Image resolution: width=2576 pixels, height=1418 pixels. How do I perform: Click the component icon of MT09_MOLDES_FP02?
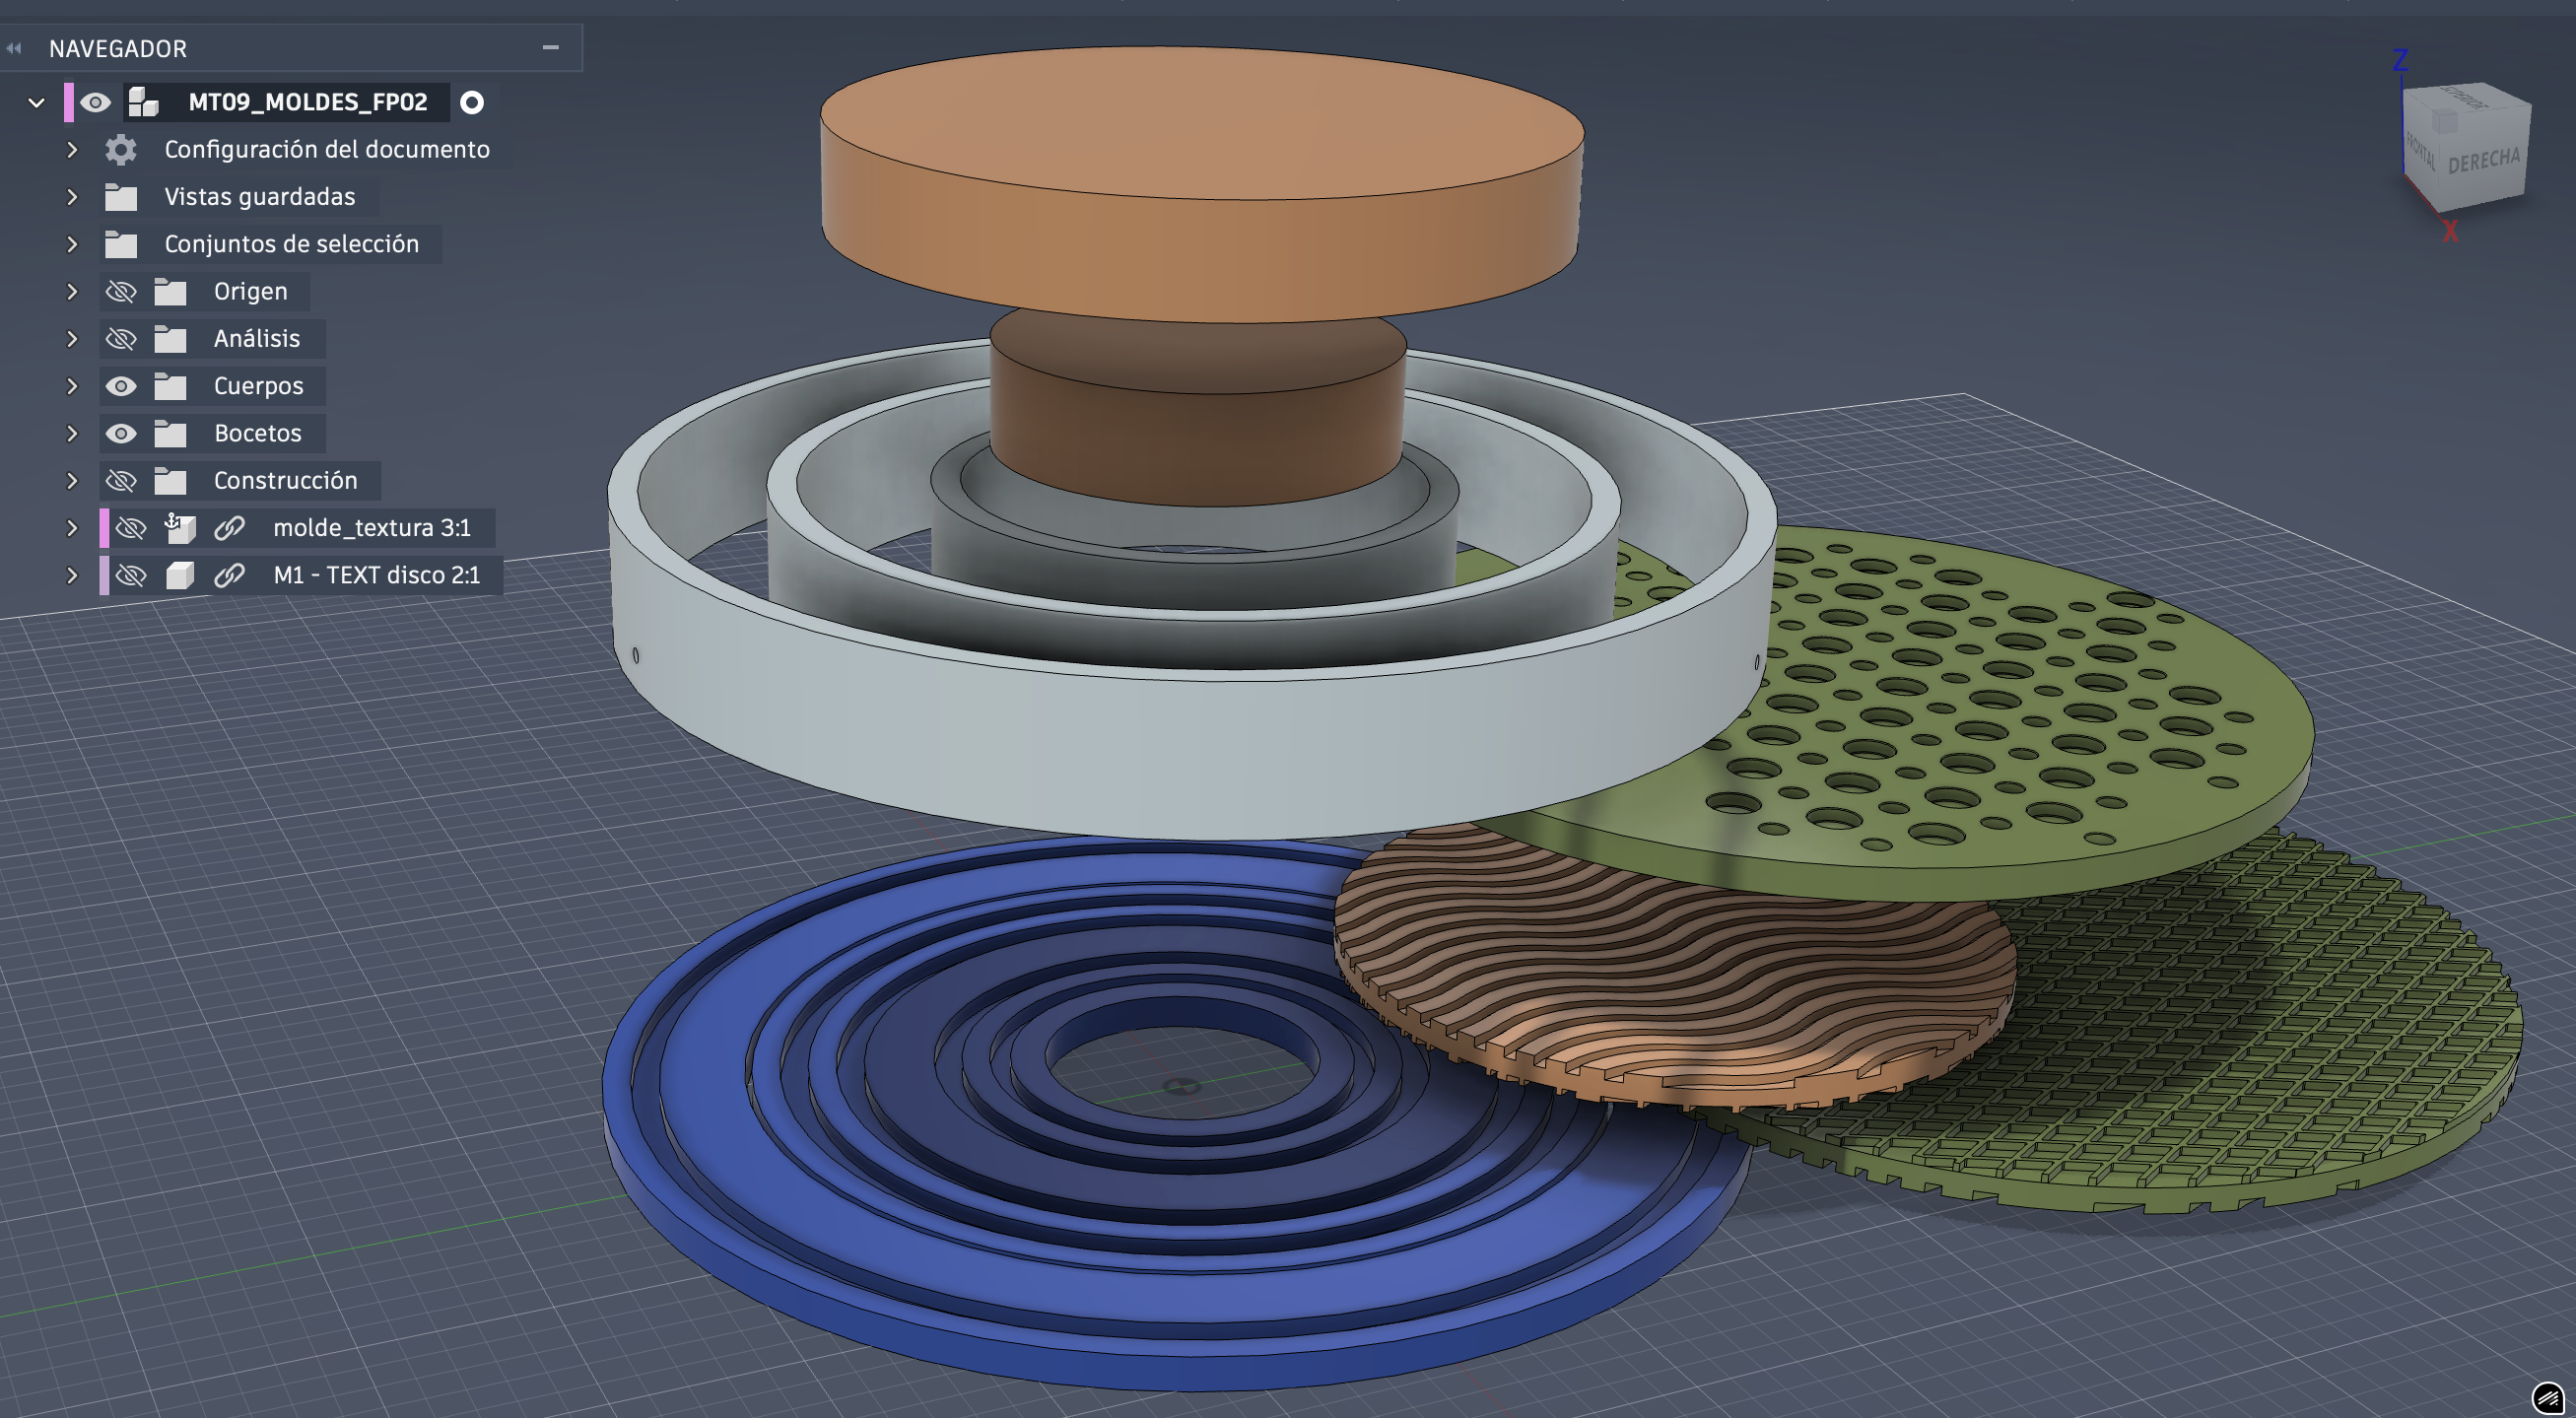[x=144, y=102]
